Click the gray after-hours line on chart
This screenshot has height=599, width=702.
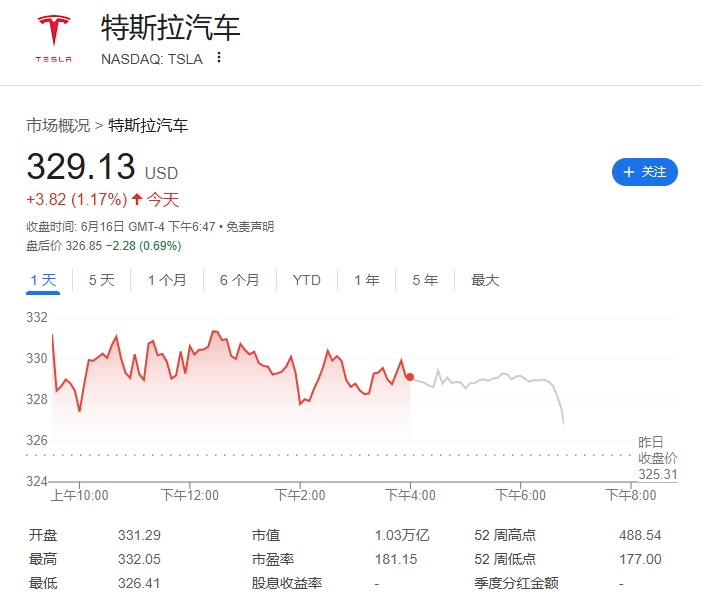click(x=487, y=381)
